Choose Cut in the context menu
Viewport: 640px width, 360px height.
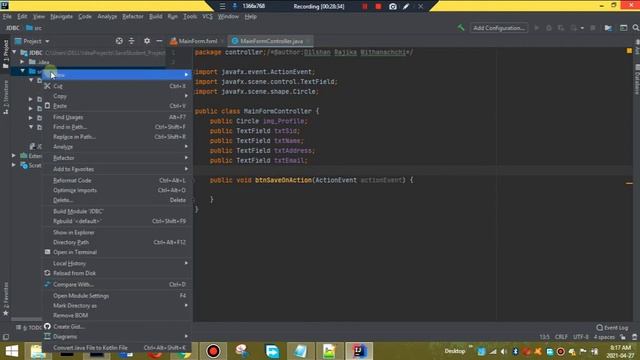pyautogui.click(x=118, y=86)
